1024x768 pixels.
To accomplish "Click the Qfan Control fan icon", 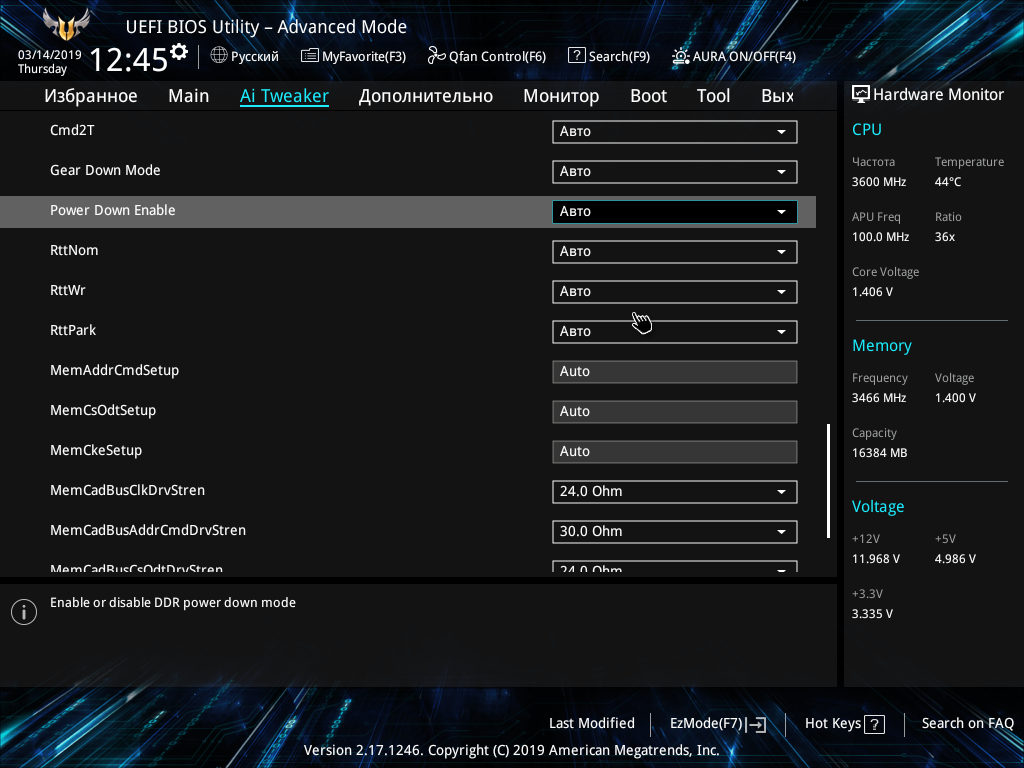I will 436,56.
